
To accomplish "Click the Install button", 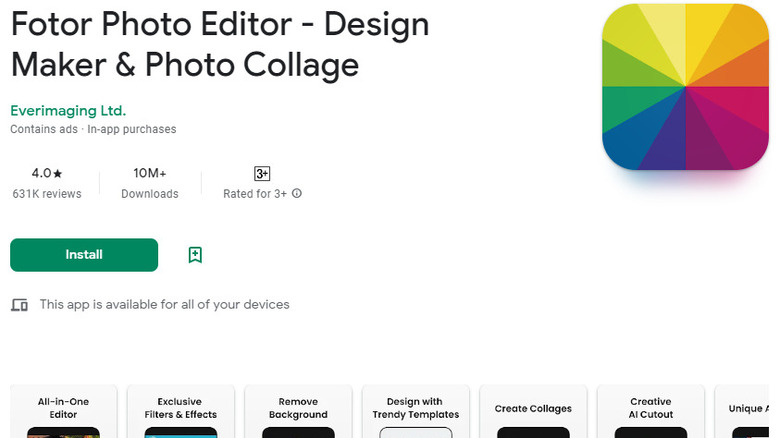I will pos(84,255).
